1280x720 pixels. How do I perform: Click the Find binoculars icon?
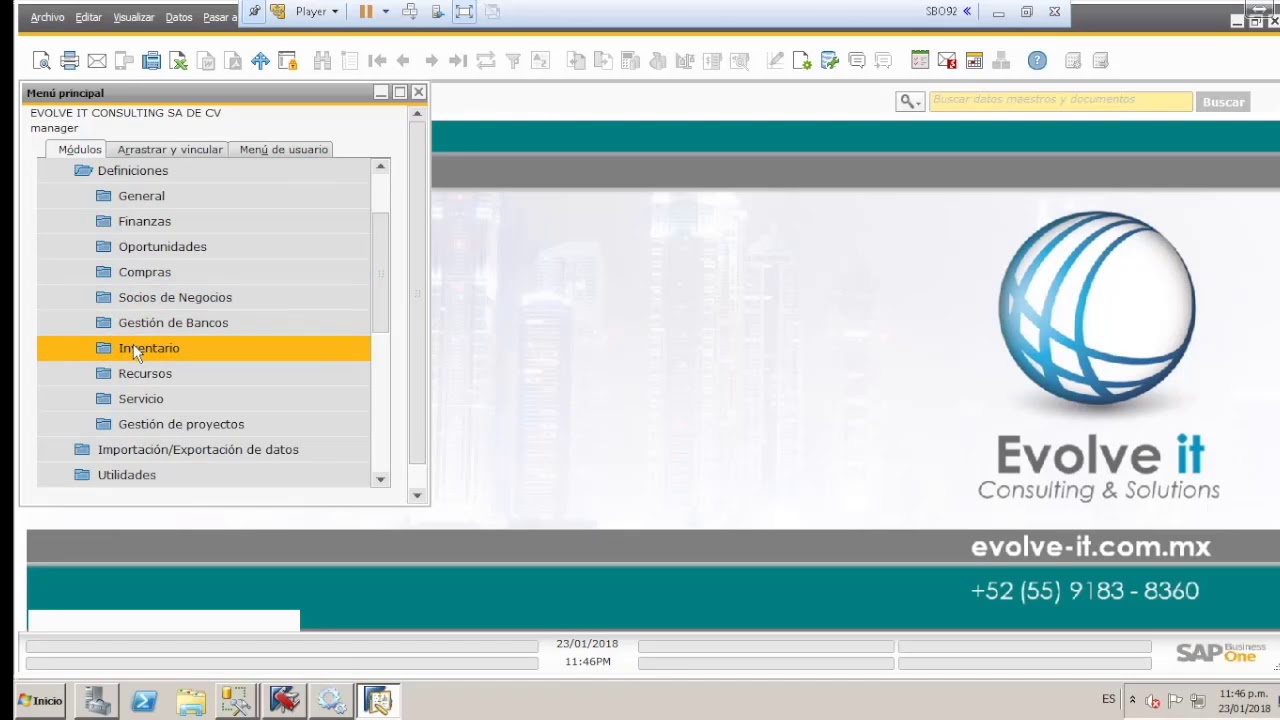[322, 61]
